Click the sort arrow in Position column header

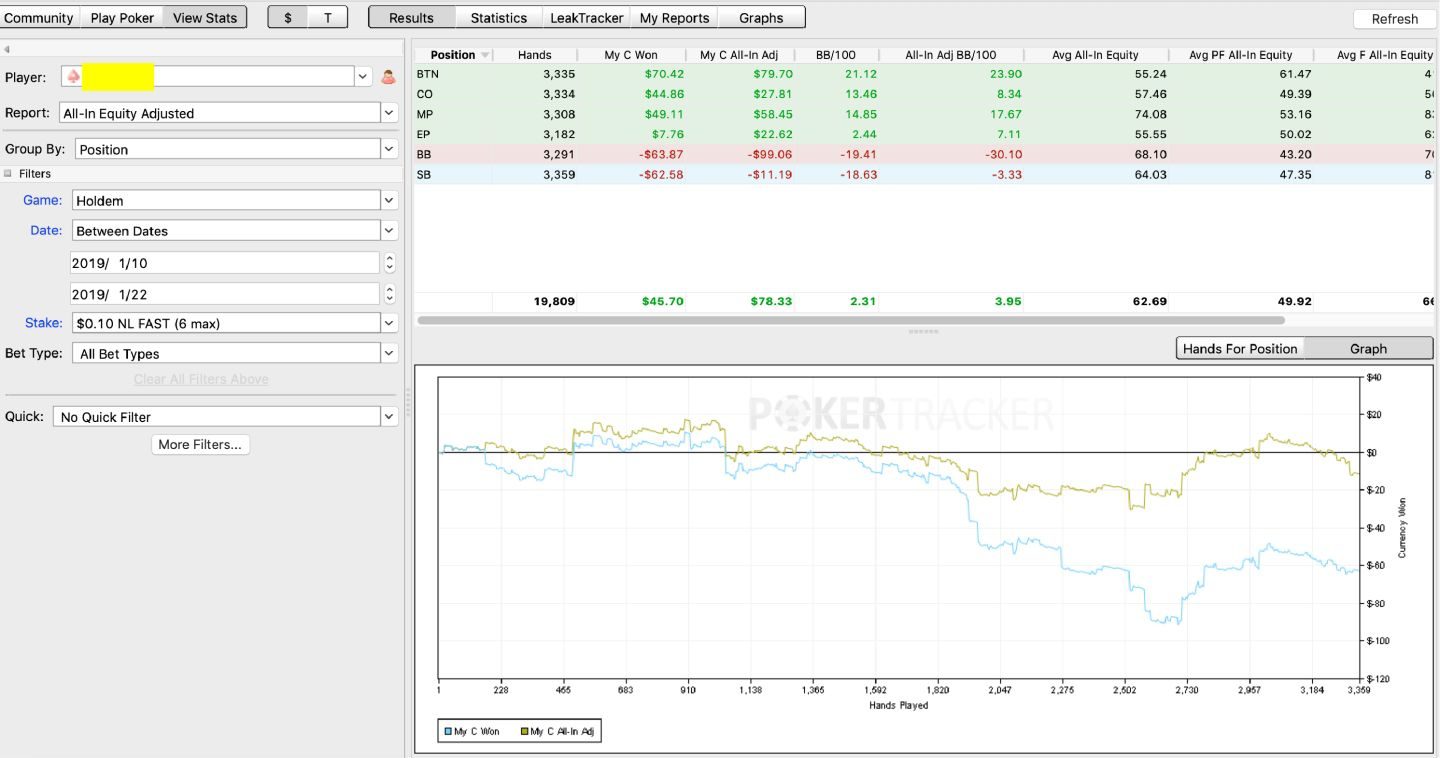tap(486, 55)
